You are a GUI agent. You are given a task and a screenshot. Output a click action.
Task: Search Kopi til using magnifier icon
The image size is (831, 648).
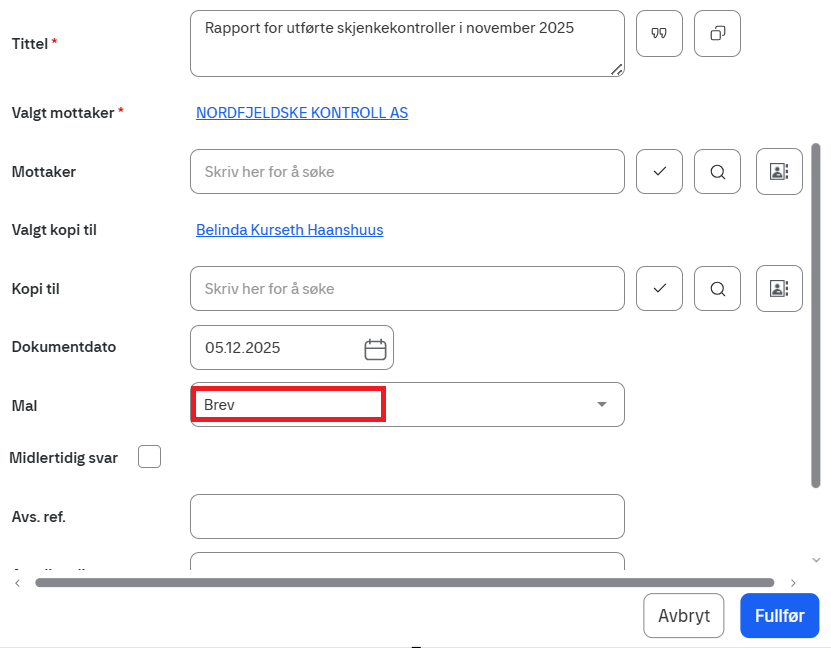point(717,289)
